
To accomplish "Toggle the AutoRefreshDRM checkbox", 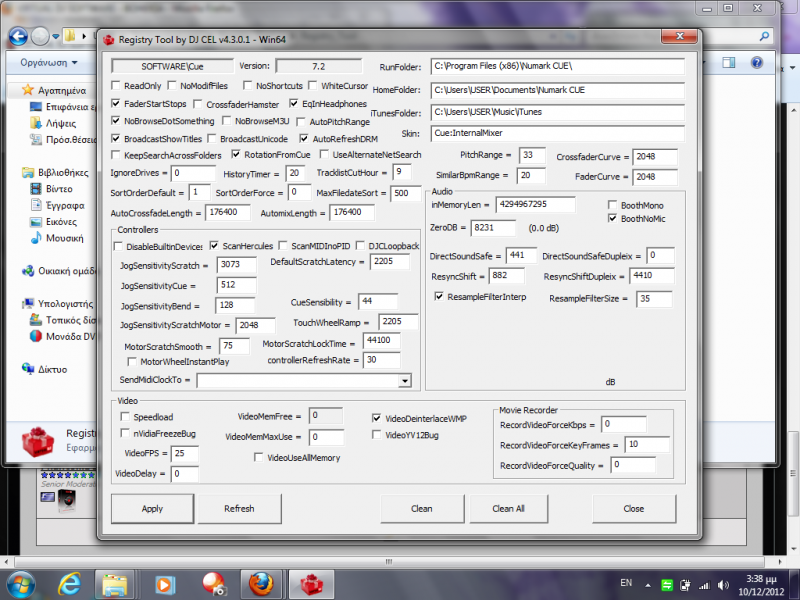I will [304, 138].
